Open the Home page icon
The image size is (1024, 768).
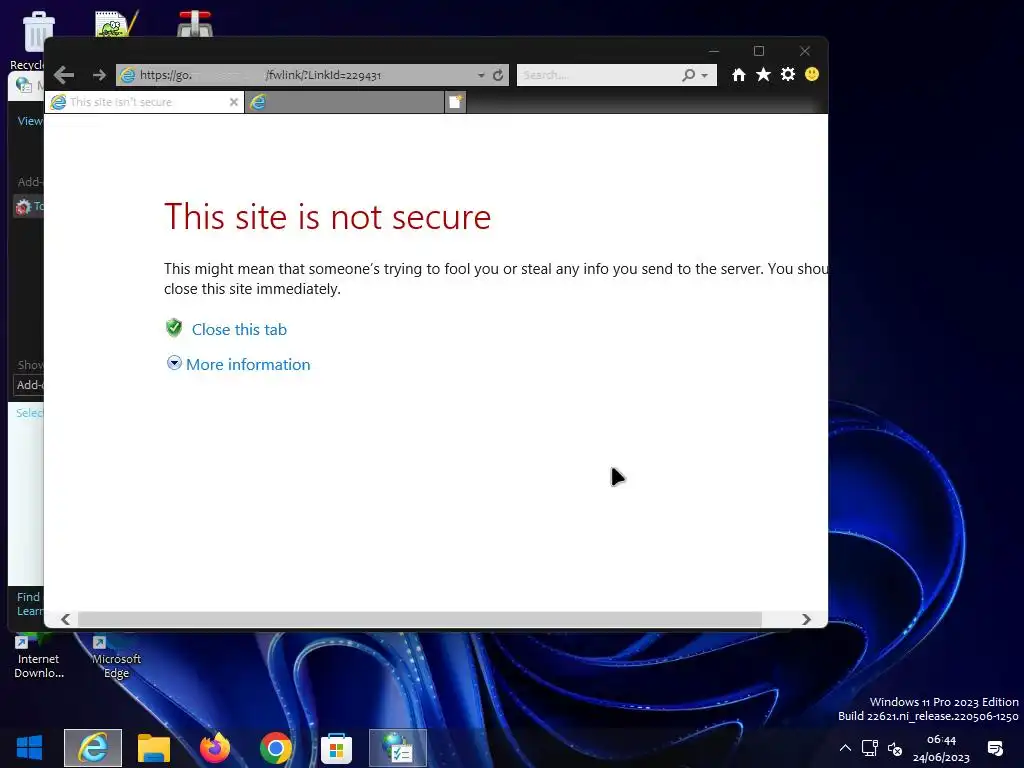tap(739, 74)
